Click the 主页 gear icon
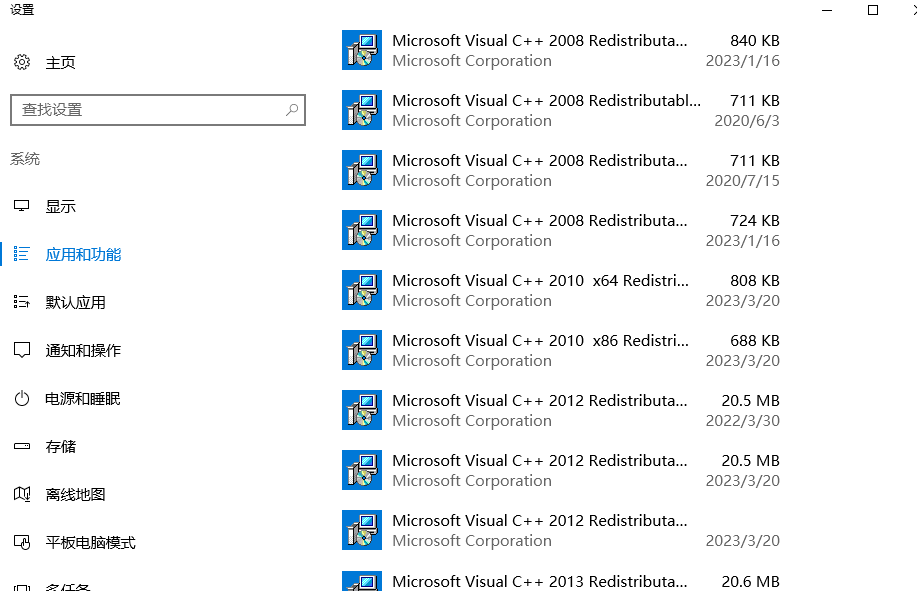 (x=22, y=62)
